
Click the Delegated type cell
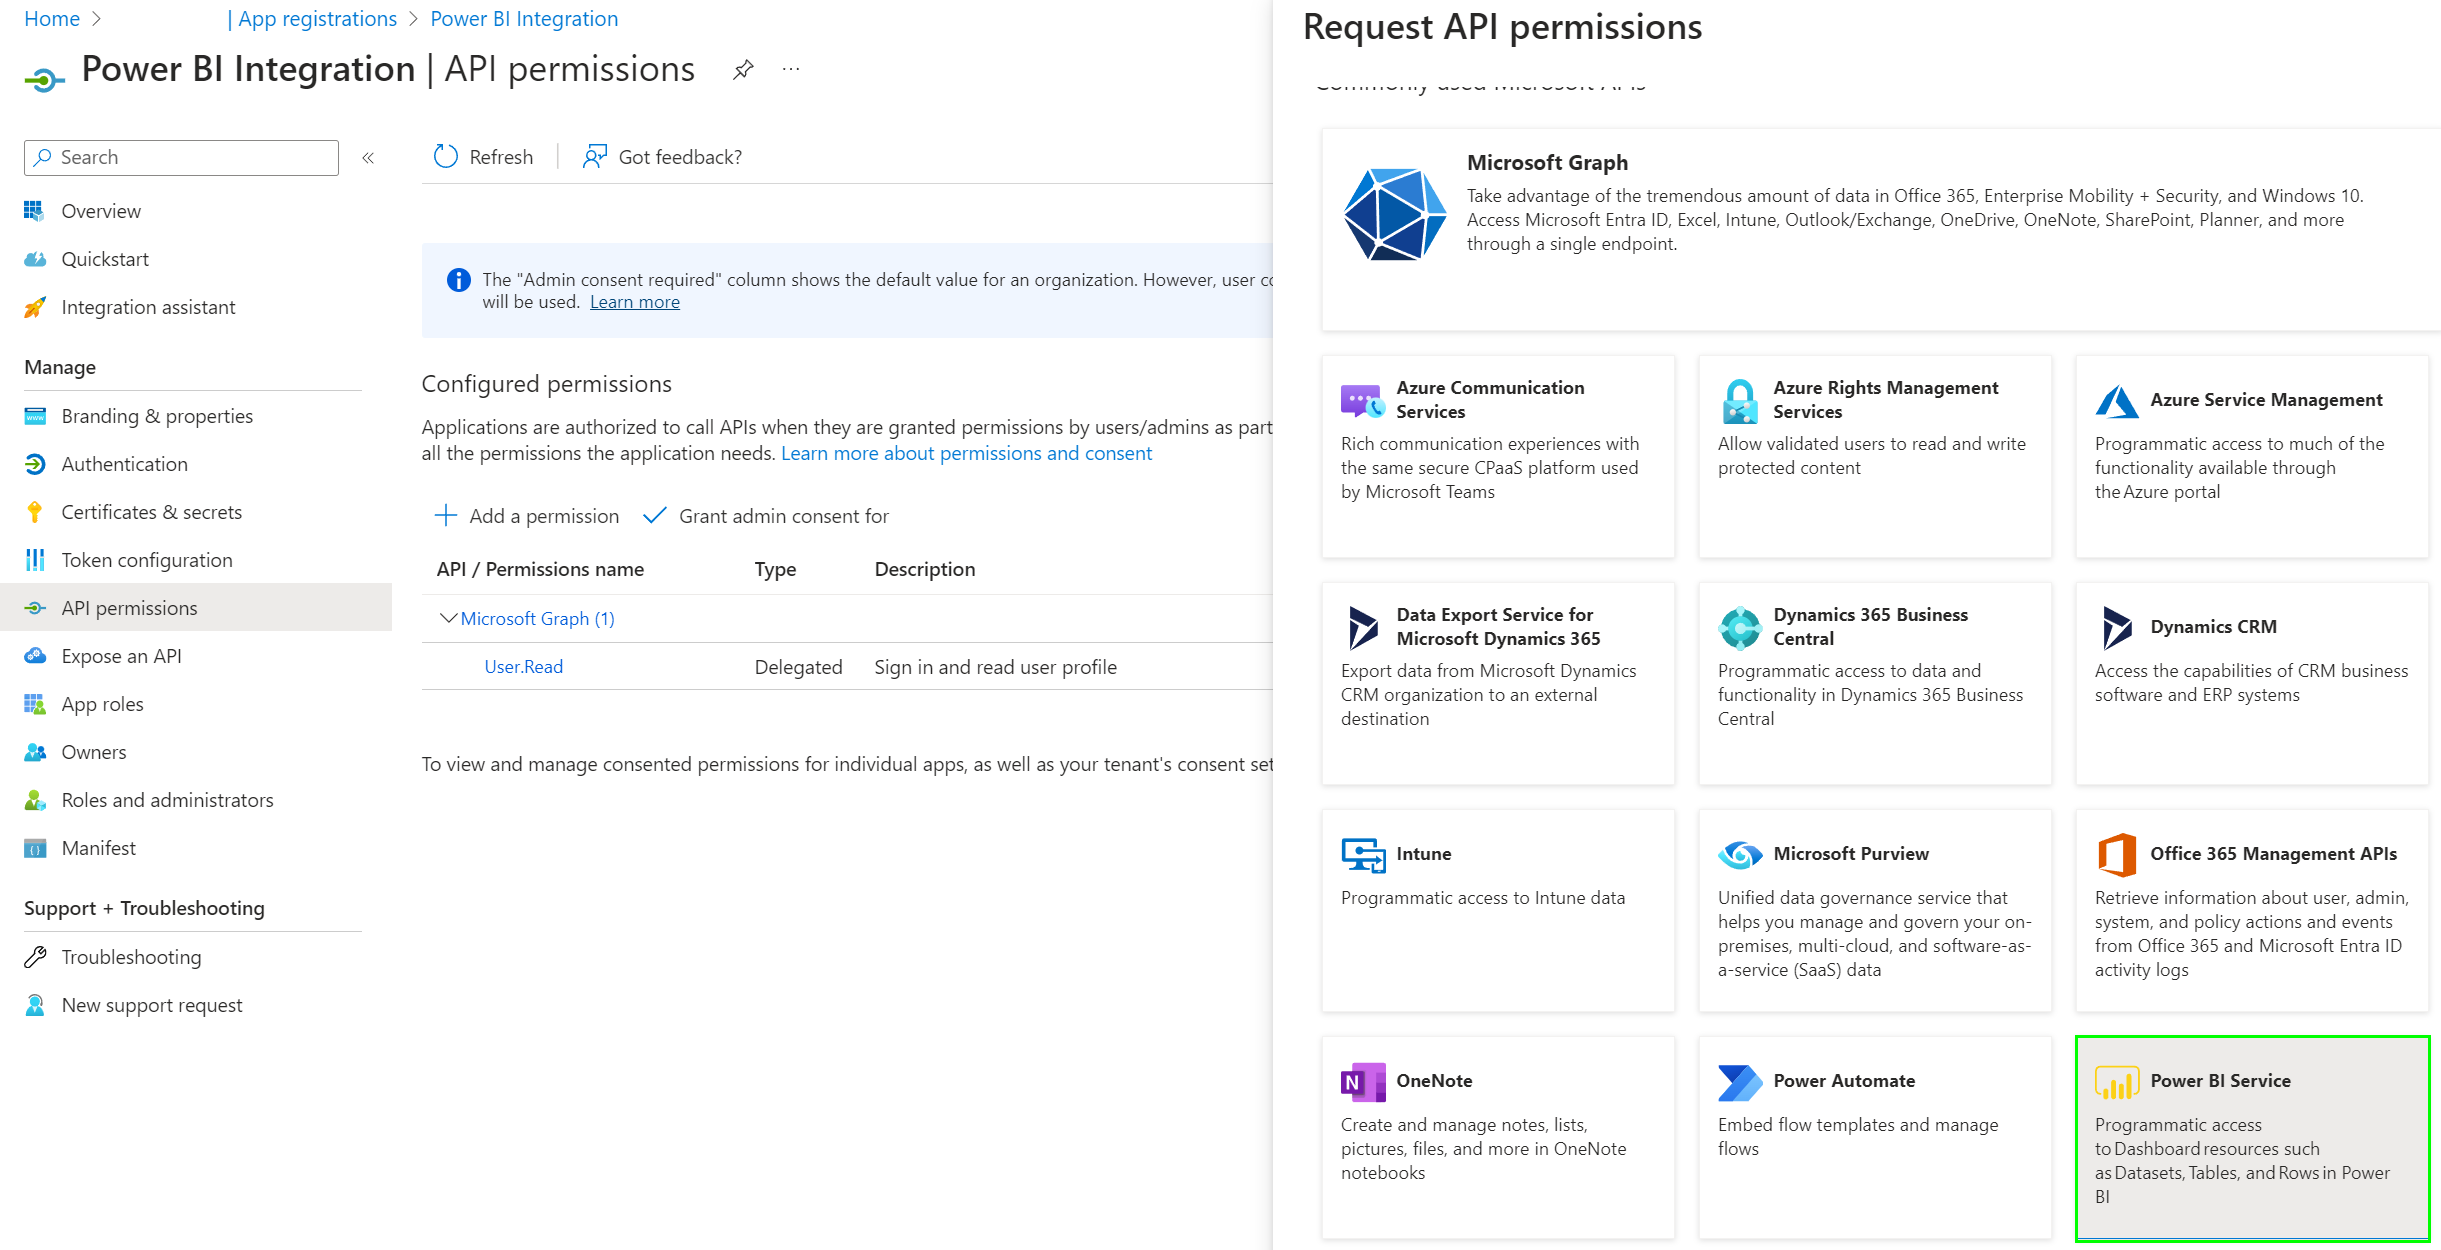(x=799, y=667)
